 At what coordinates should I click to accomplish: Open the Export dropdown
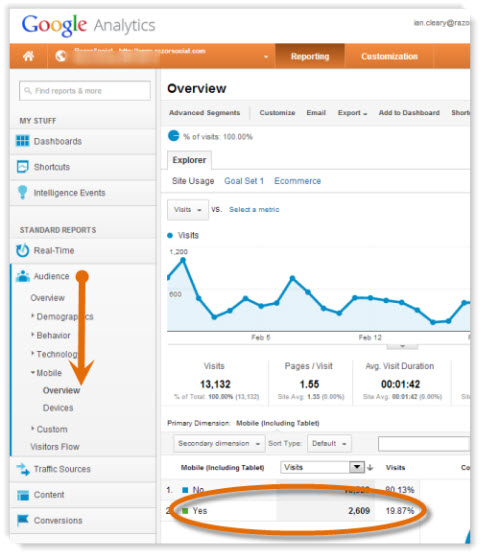[x=352, y=113]
